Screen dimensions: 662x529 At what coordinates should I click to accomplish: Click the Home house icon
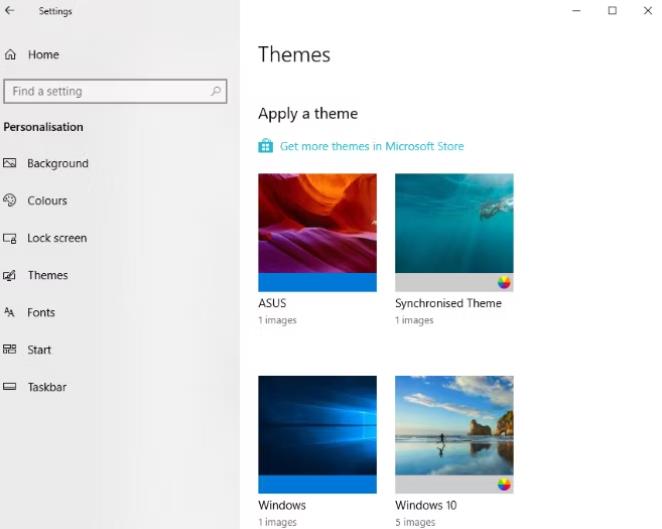tap(11, 54)
